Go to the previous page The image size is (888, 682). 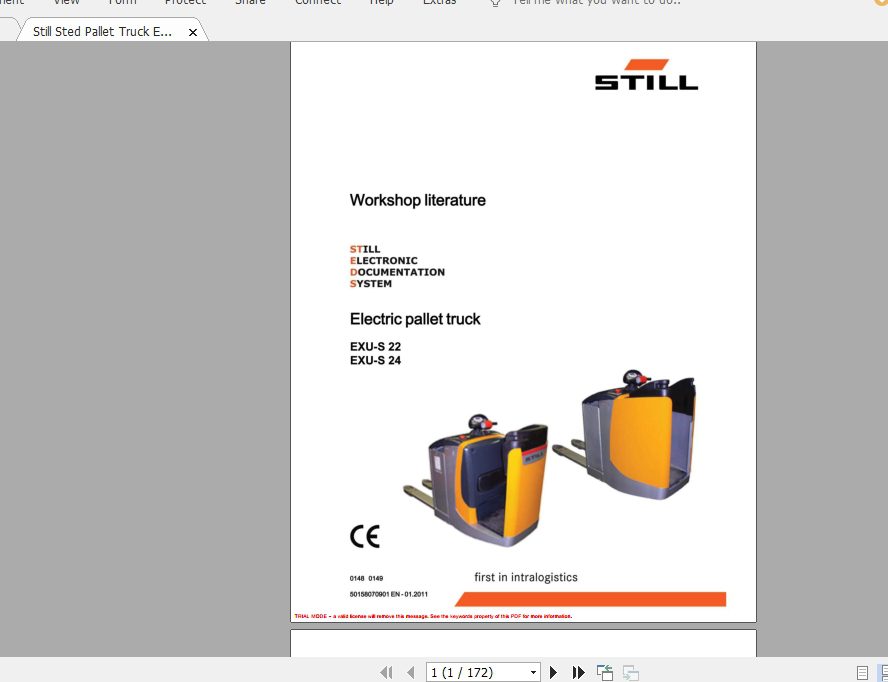[x=411, y=672]
